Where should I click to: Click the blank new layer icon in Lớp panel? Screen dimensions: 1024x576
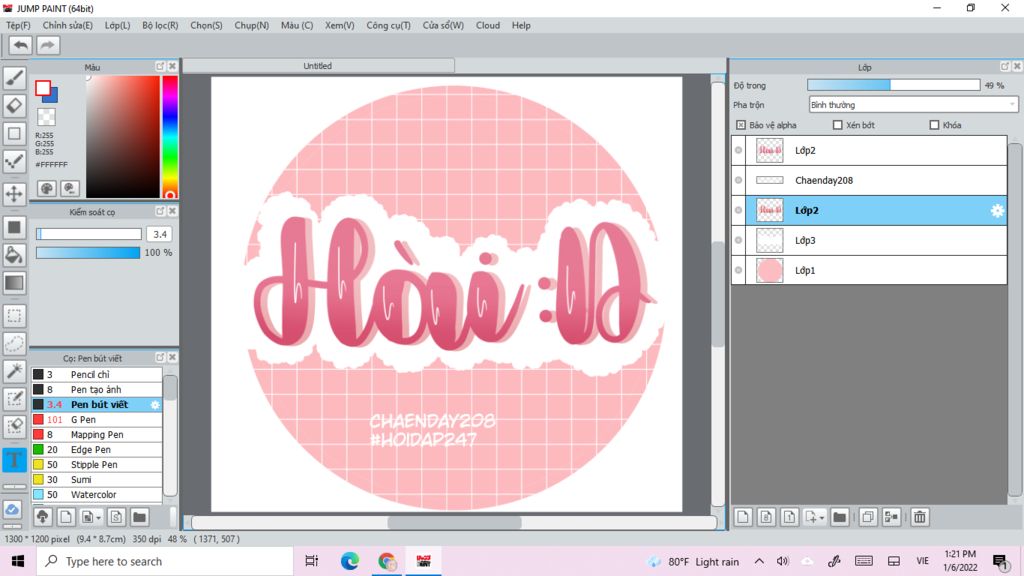[x=743, y=517]
